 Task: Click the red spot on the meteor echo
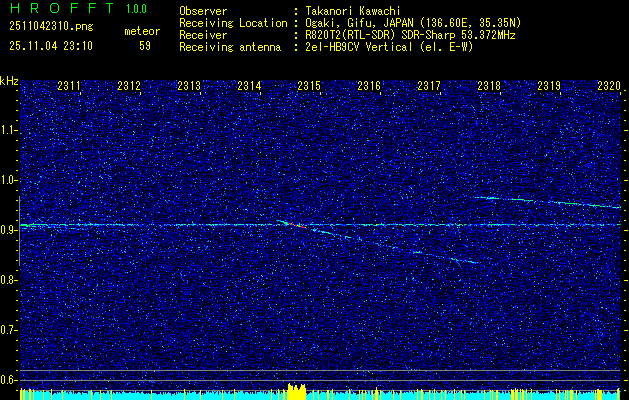pyautogui.click(x=297, y=226)
